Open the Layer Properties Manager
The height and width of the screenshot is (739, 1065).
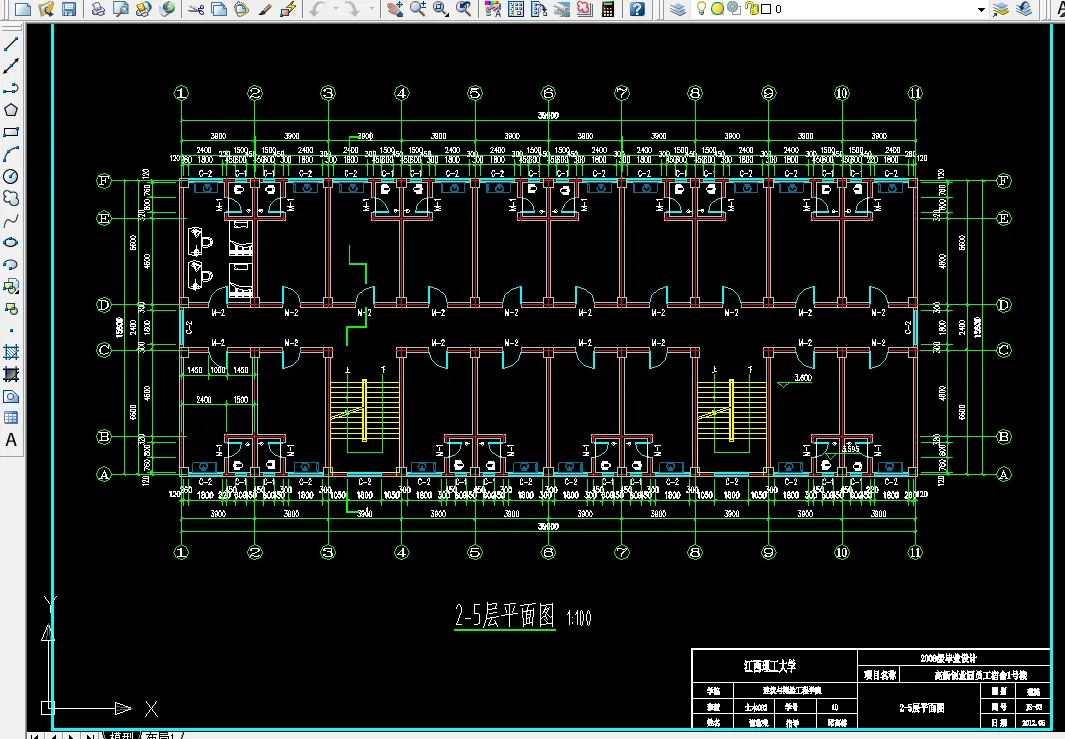coord(677,9)
